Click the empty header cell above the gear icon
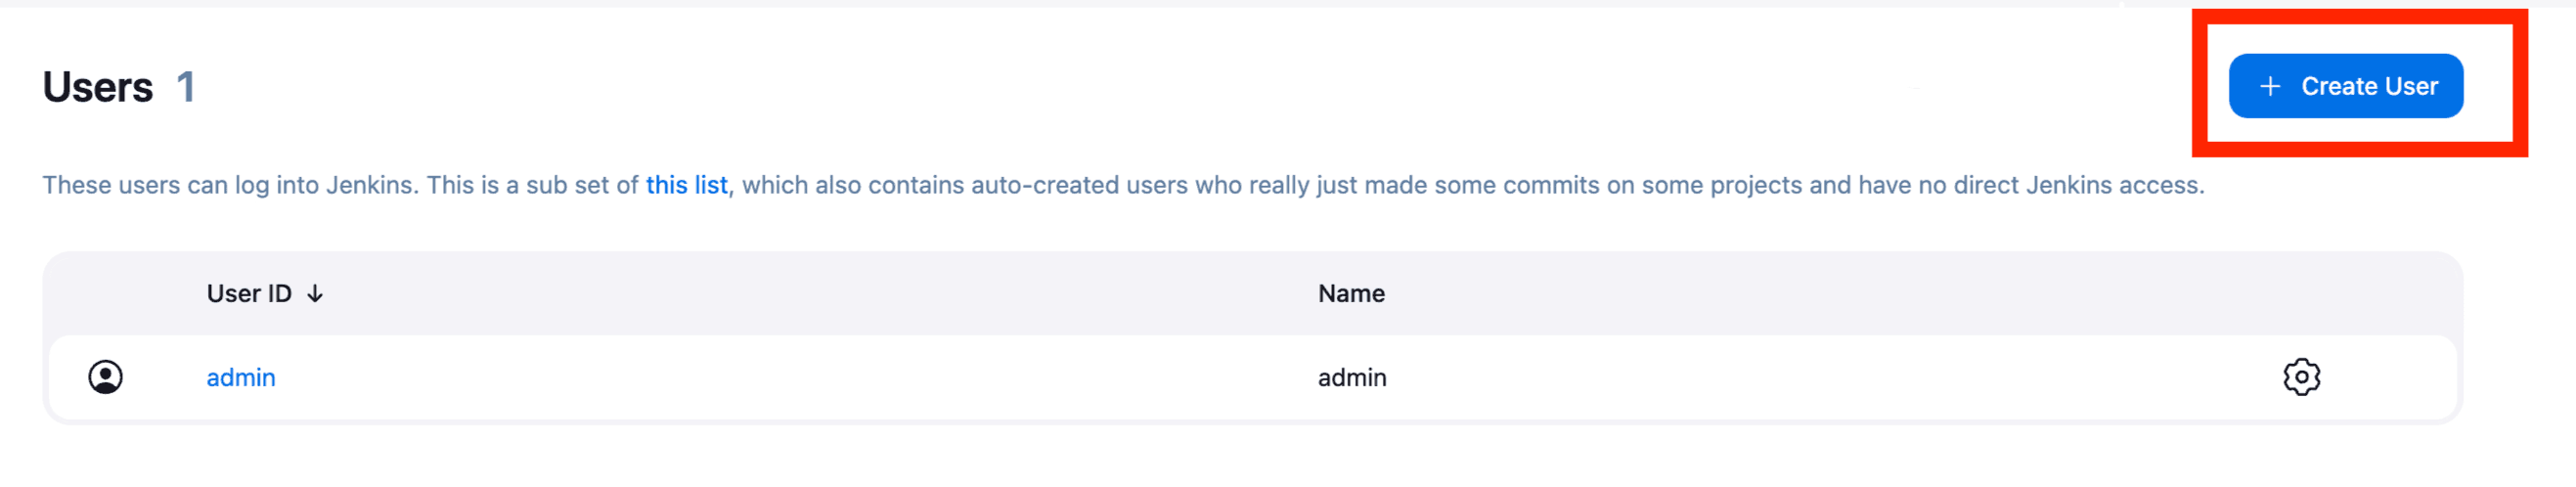 click(2301, 294)
